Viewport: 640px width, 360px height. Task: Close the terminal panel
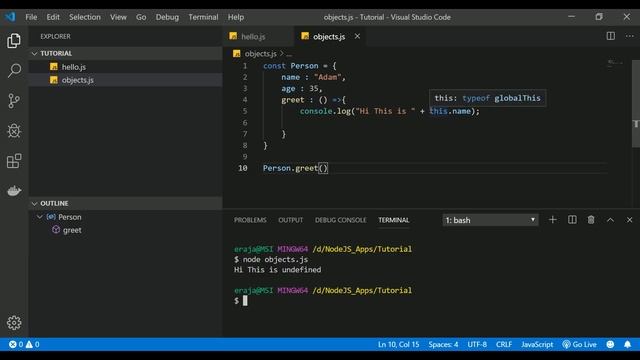(x=629, y=220)
